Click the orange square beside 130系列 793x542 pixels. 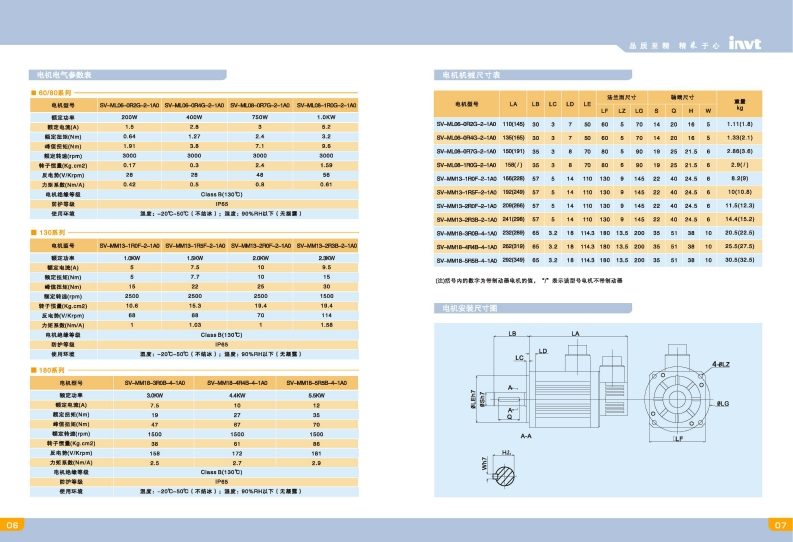click(x=32, y=231)
